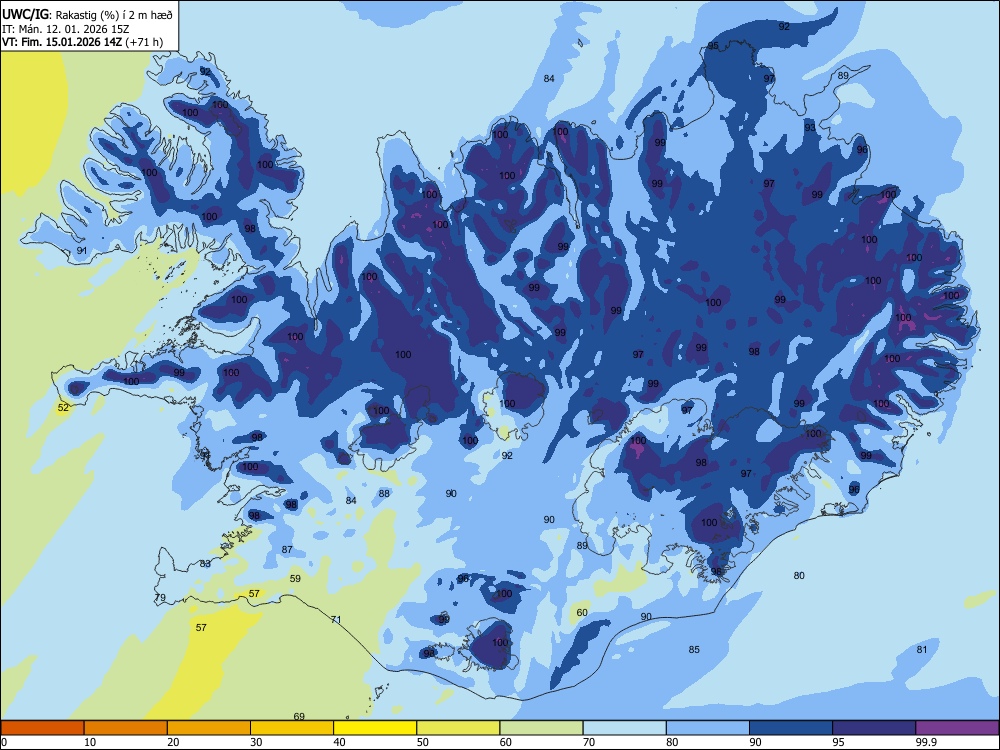1000x750 pixels.
Task: Click the legend tick label '99.9'
Action: [926, 742]
